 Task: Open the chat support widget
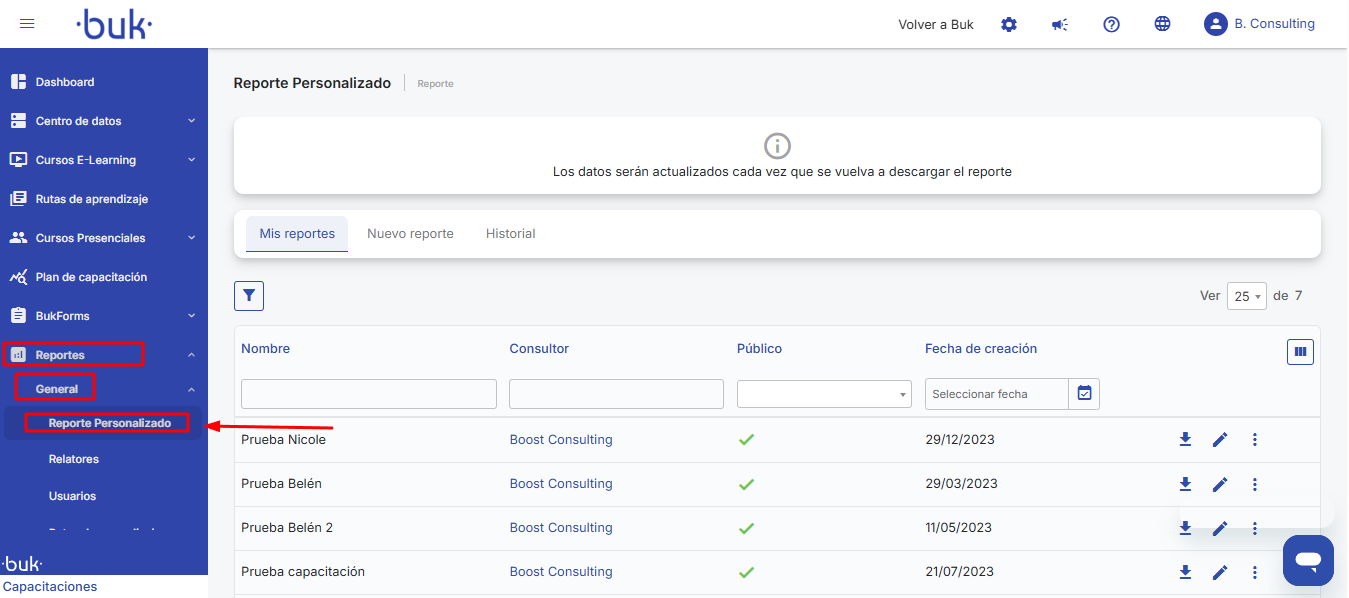tap(1308, 560)
